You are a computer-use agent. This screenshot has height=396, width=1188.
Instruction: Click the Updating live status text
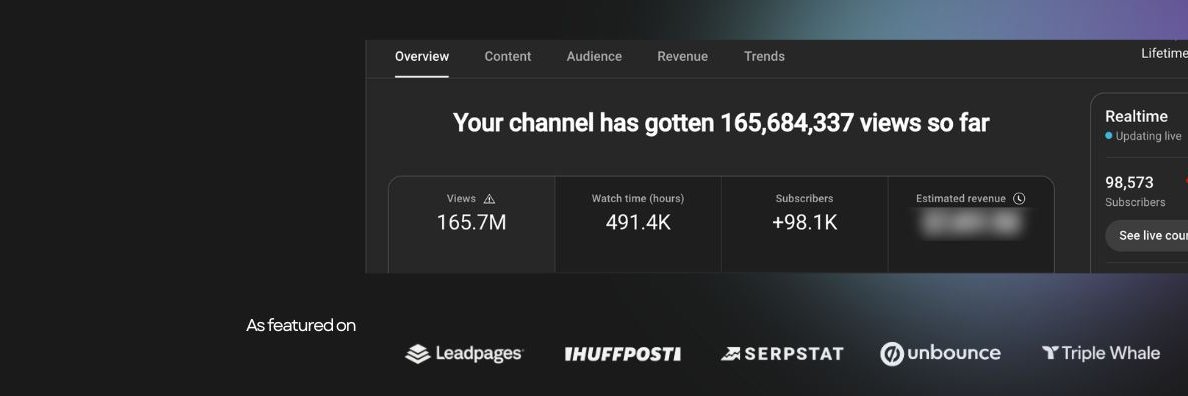pos(1148,136)
